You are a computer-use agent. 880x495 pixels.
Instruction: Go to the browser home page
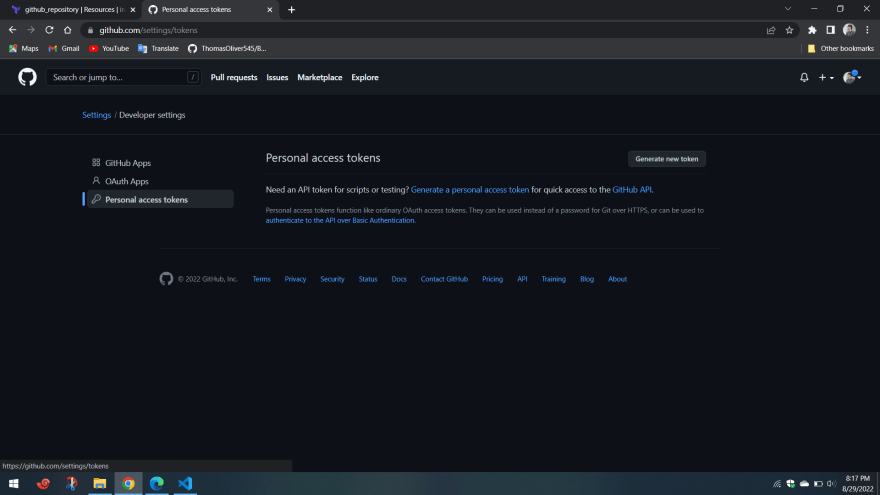coord(67,30)
